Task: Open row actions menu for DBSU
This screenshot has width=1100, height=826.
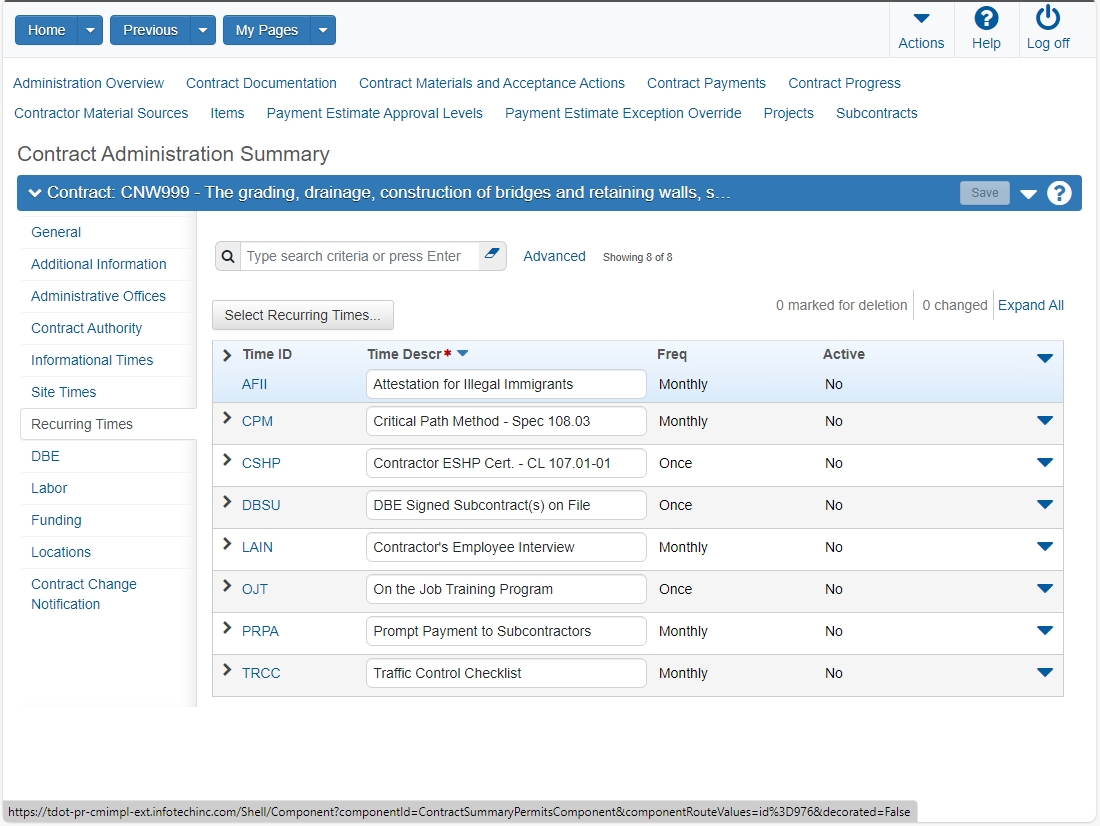Action: pyautogui.click(x=1045, y=505)
